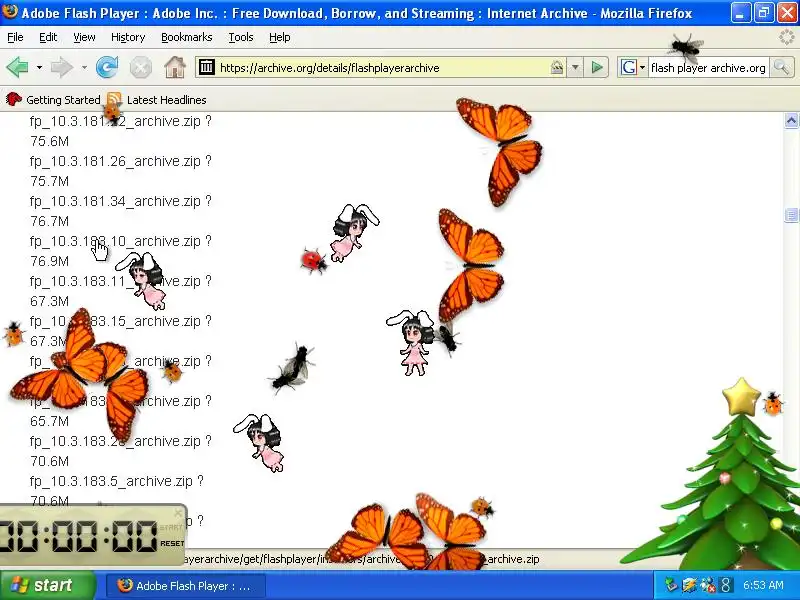
Task: Download fp_10.3.181.34_archive.zip
Action: click(x=115, y=201)
